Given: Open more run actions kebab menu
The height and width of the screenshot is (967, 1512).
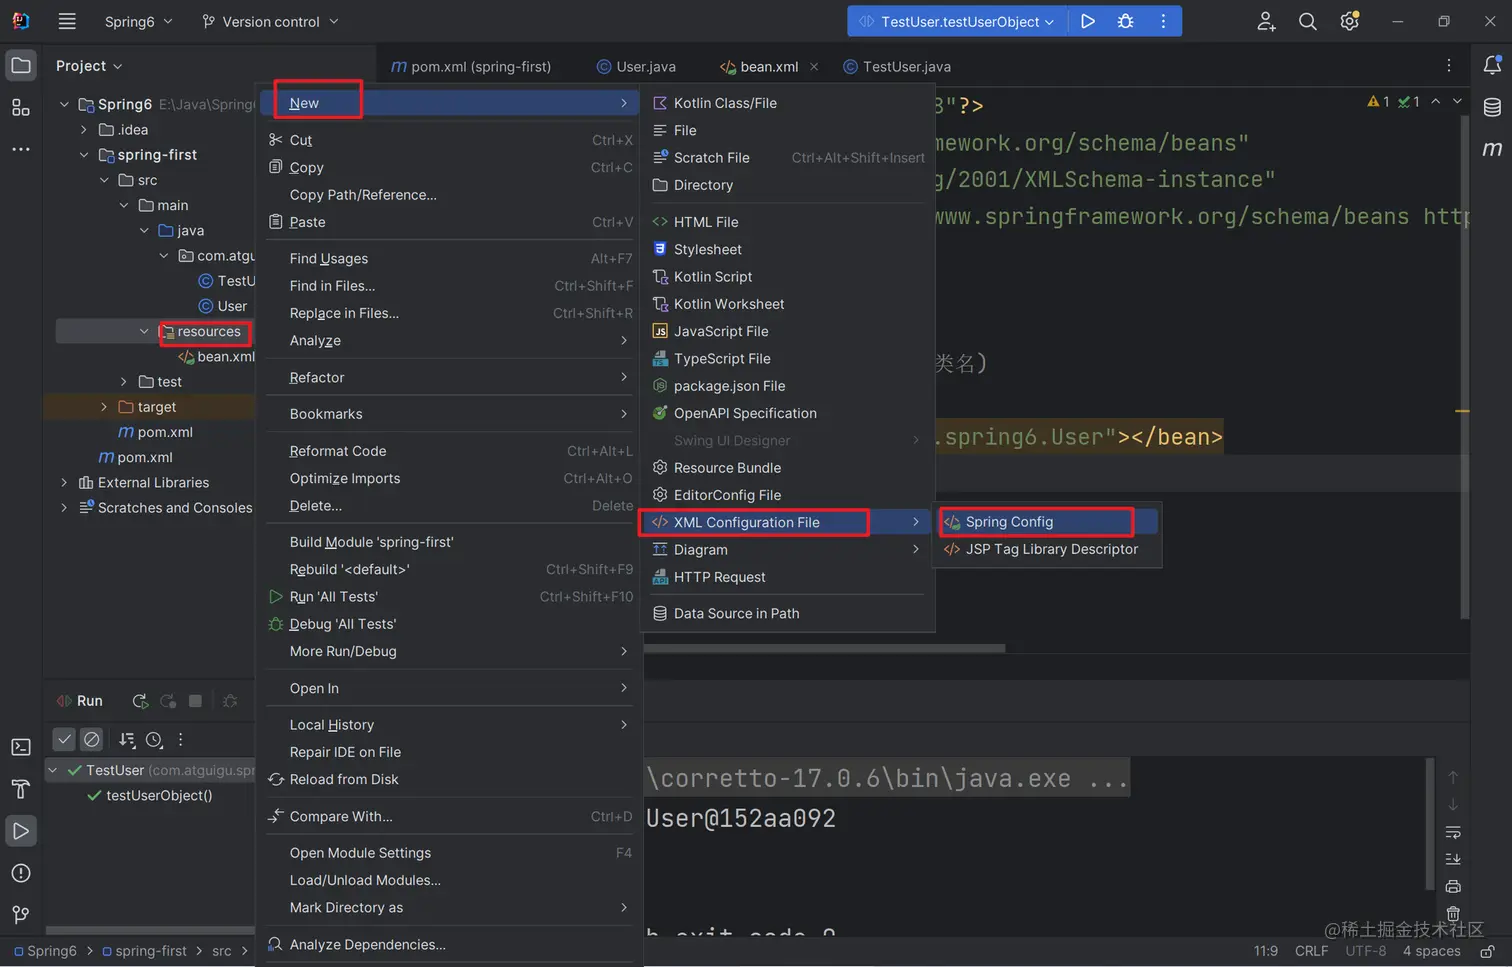Looking at the screenshot, I should pyautogui.click(x=1163, y=21).
